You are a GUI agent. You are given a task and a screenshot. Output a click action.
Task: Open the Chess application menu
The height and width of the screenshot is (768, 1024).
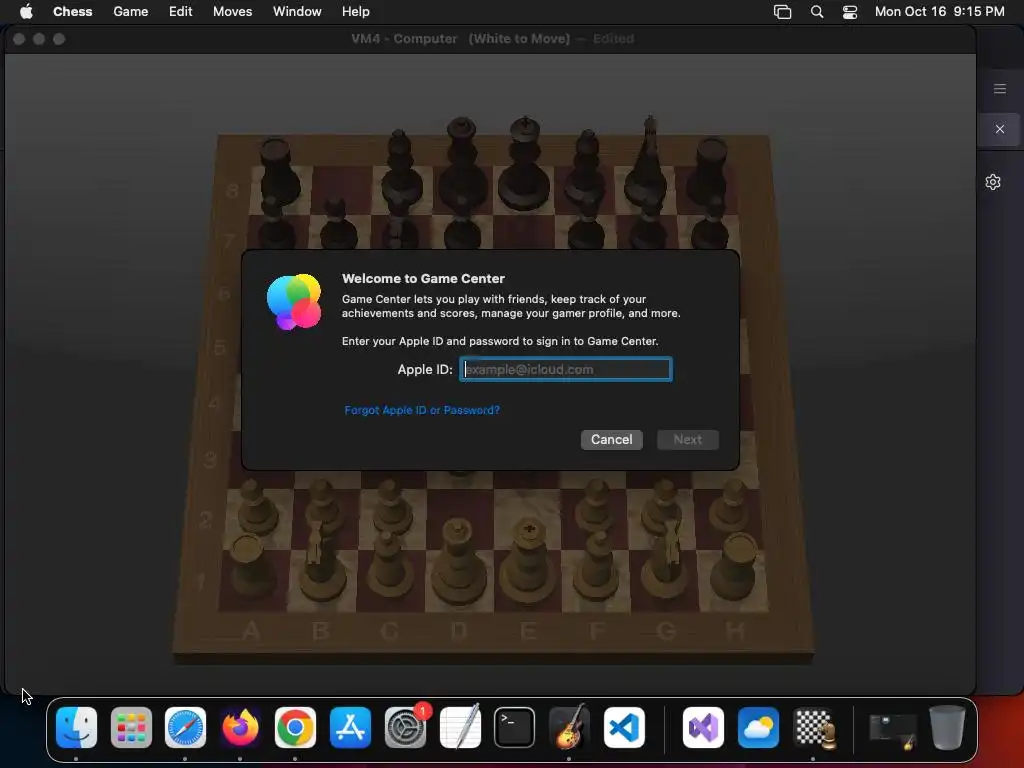(72, 12)
